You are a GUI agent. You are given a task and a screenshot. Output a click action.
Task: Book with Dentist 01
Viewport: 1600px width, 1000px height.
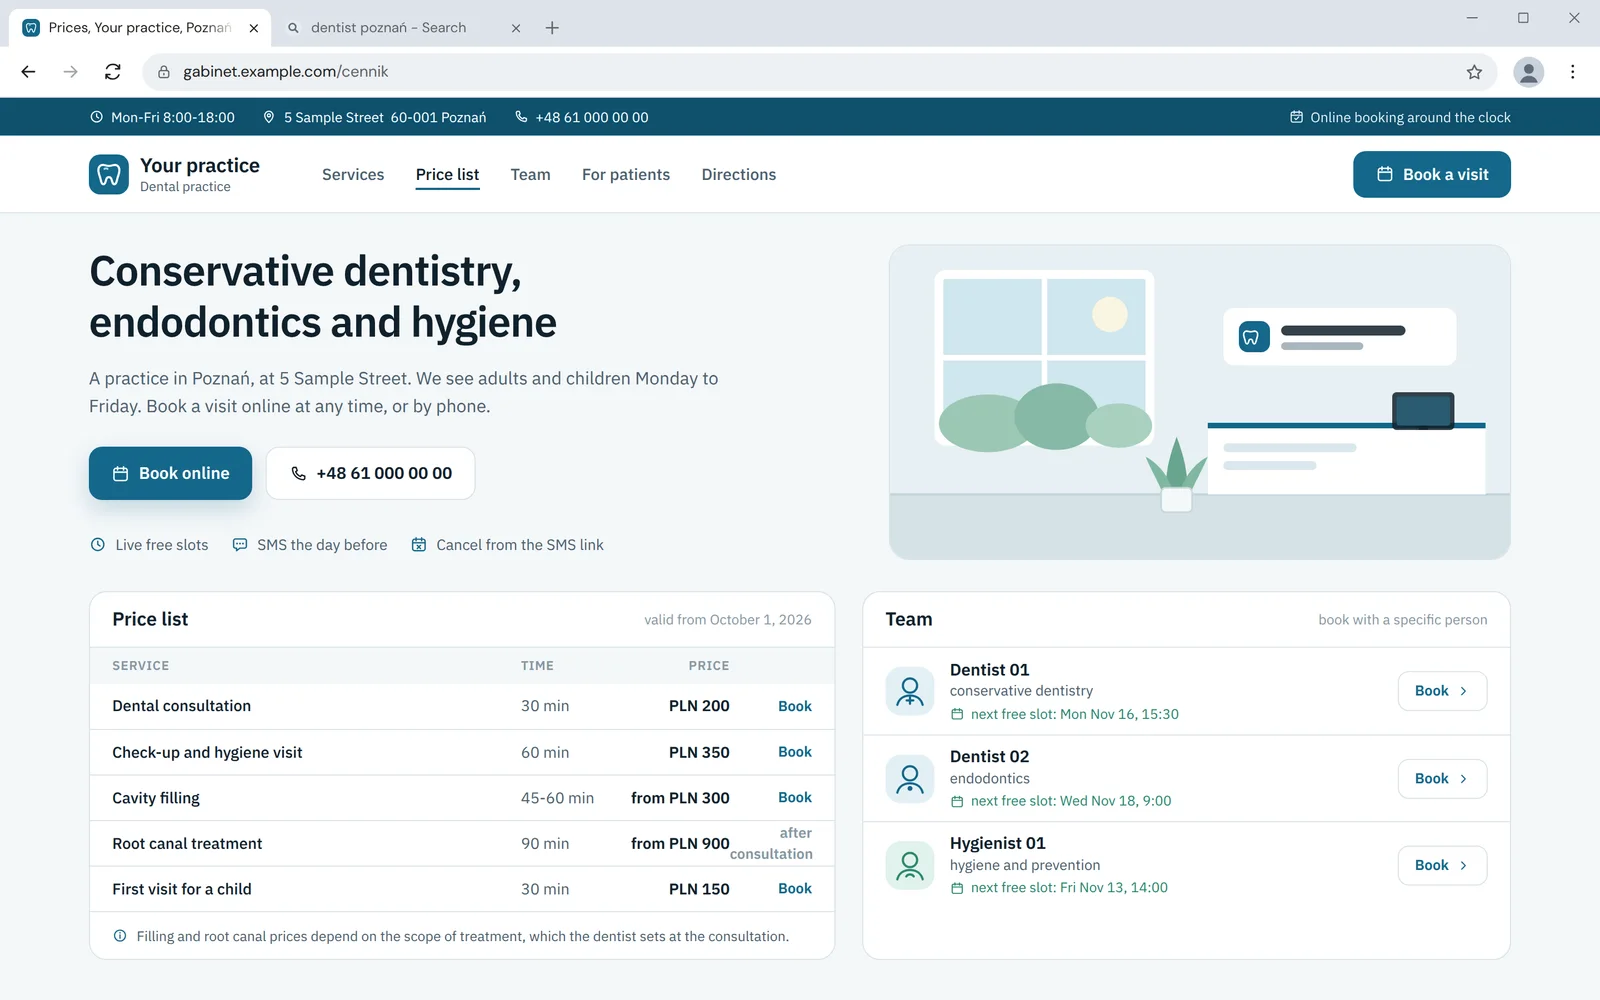pyautogui.click(x=1442, y=691)
